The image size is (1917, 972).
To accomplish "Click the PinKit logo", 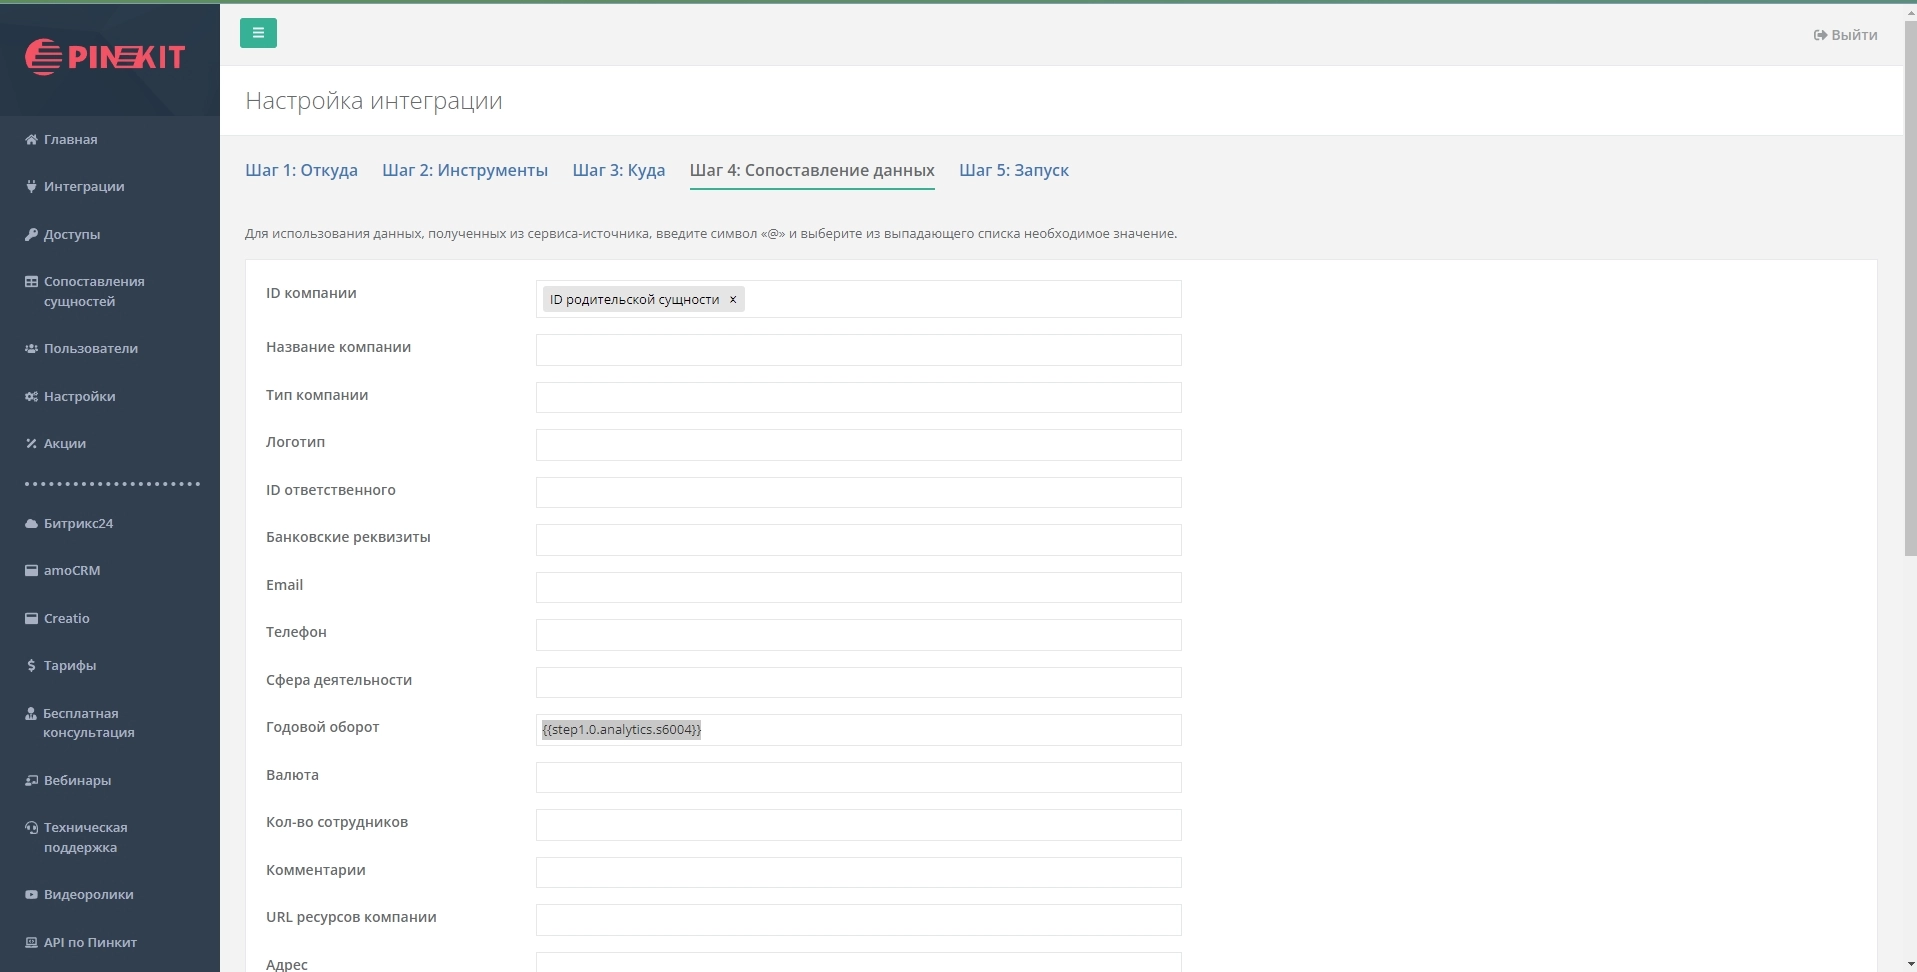I will tap(105, 57).
